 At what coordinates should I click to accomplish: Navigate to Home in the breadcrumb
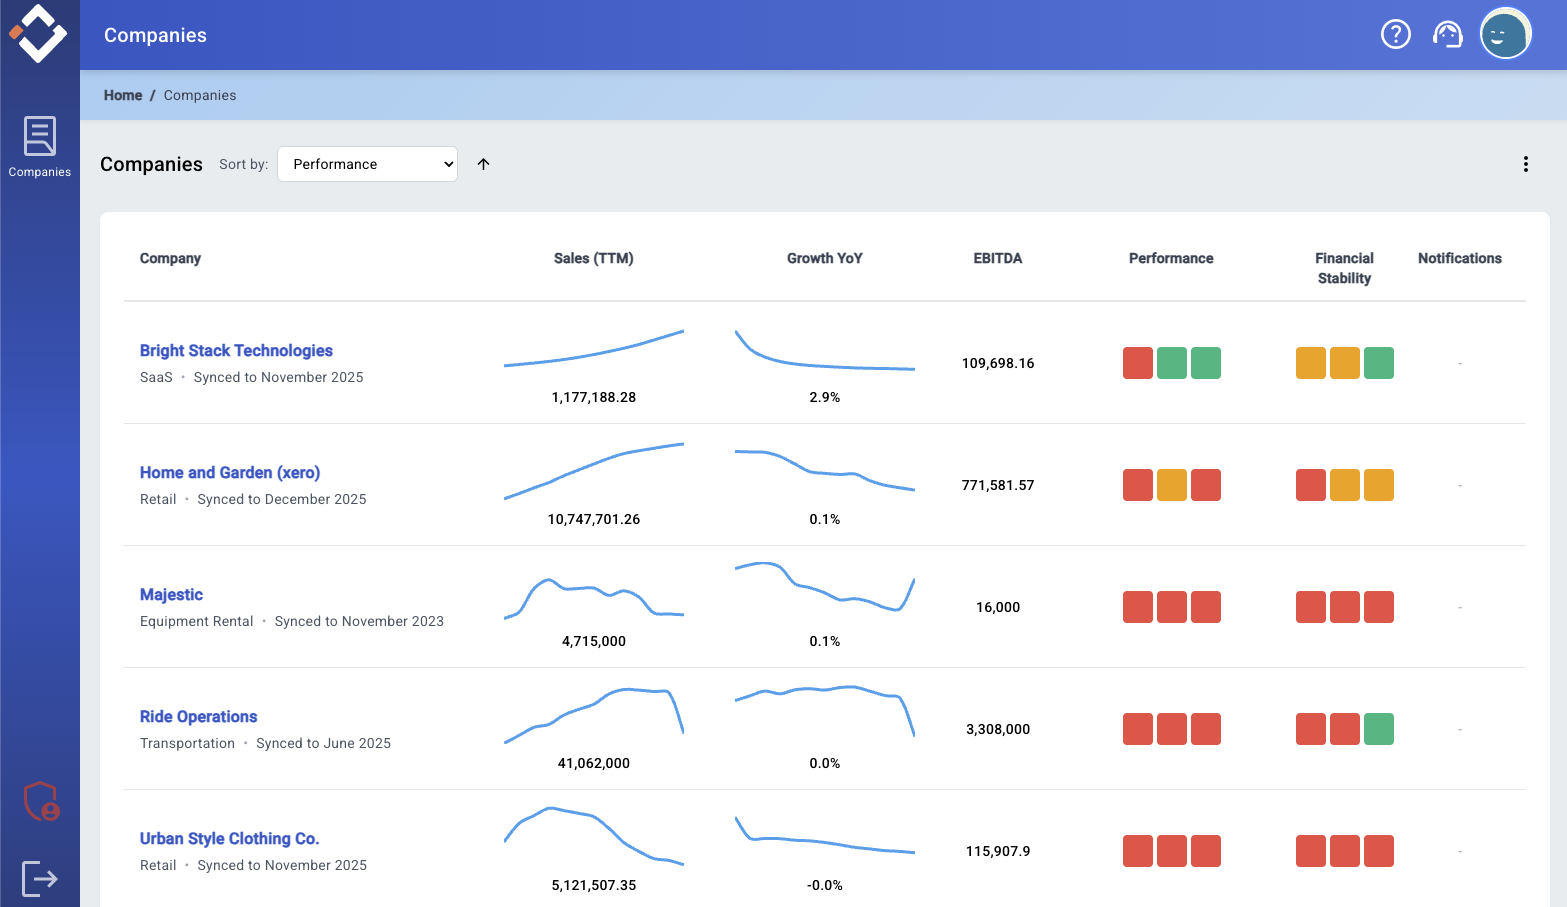tap(122, 94)
